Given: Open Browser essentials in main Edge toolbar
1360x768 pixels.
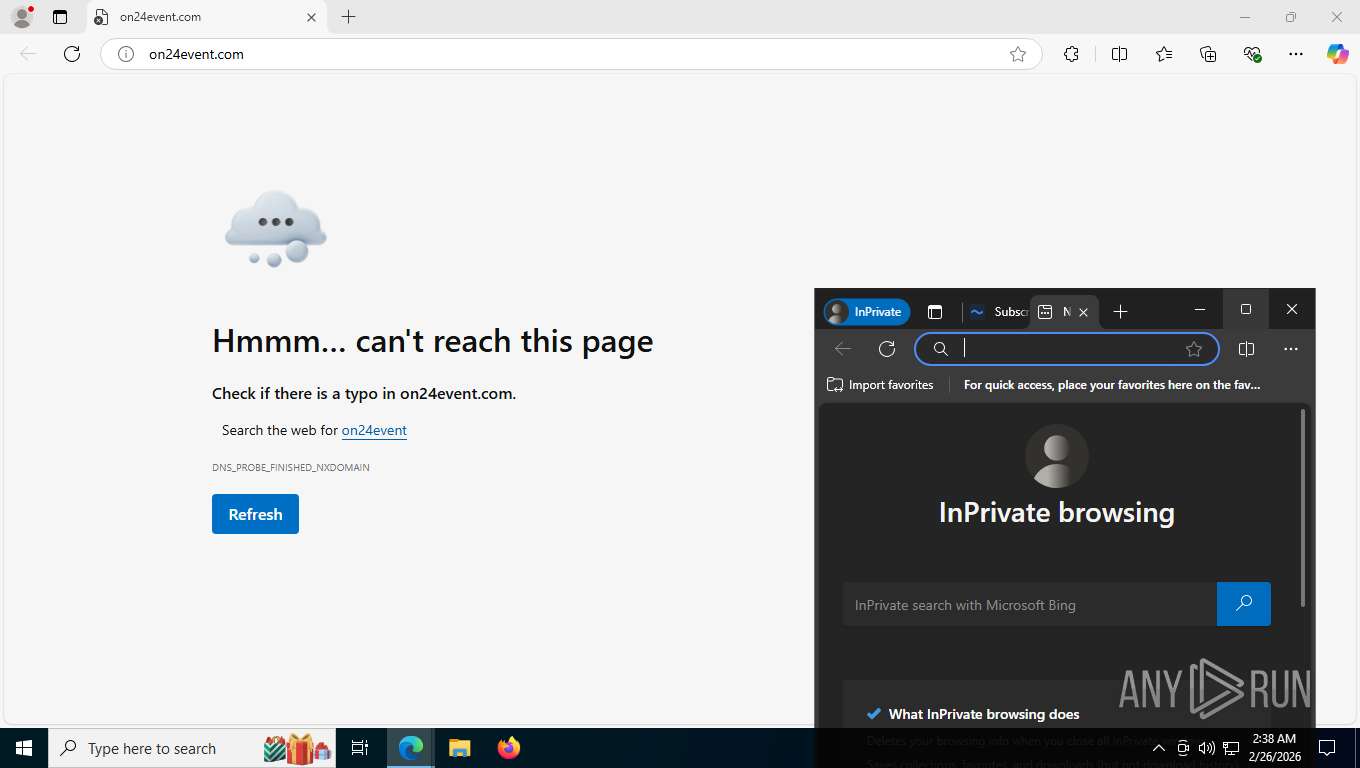Looking at the screenshot, I should [1252, 54].
